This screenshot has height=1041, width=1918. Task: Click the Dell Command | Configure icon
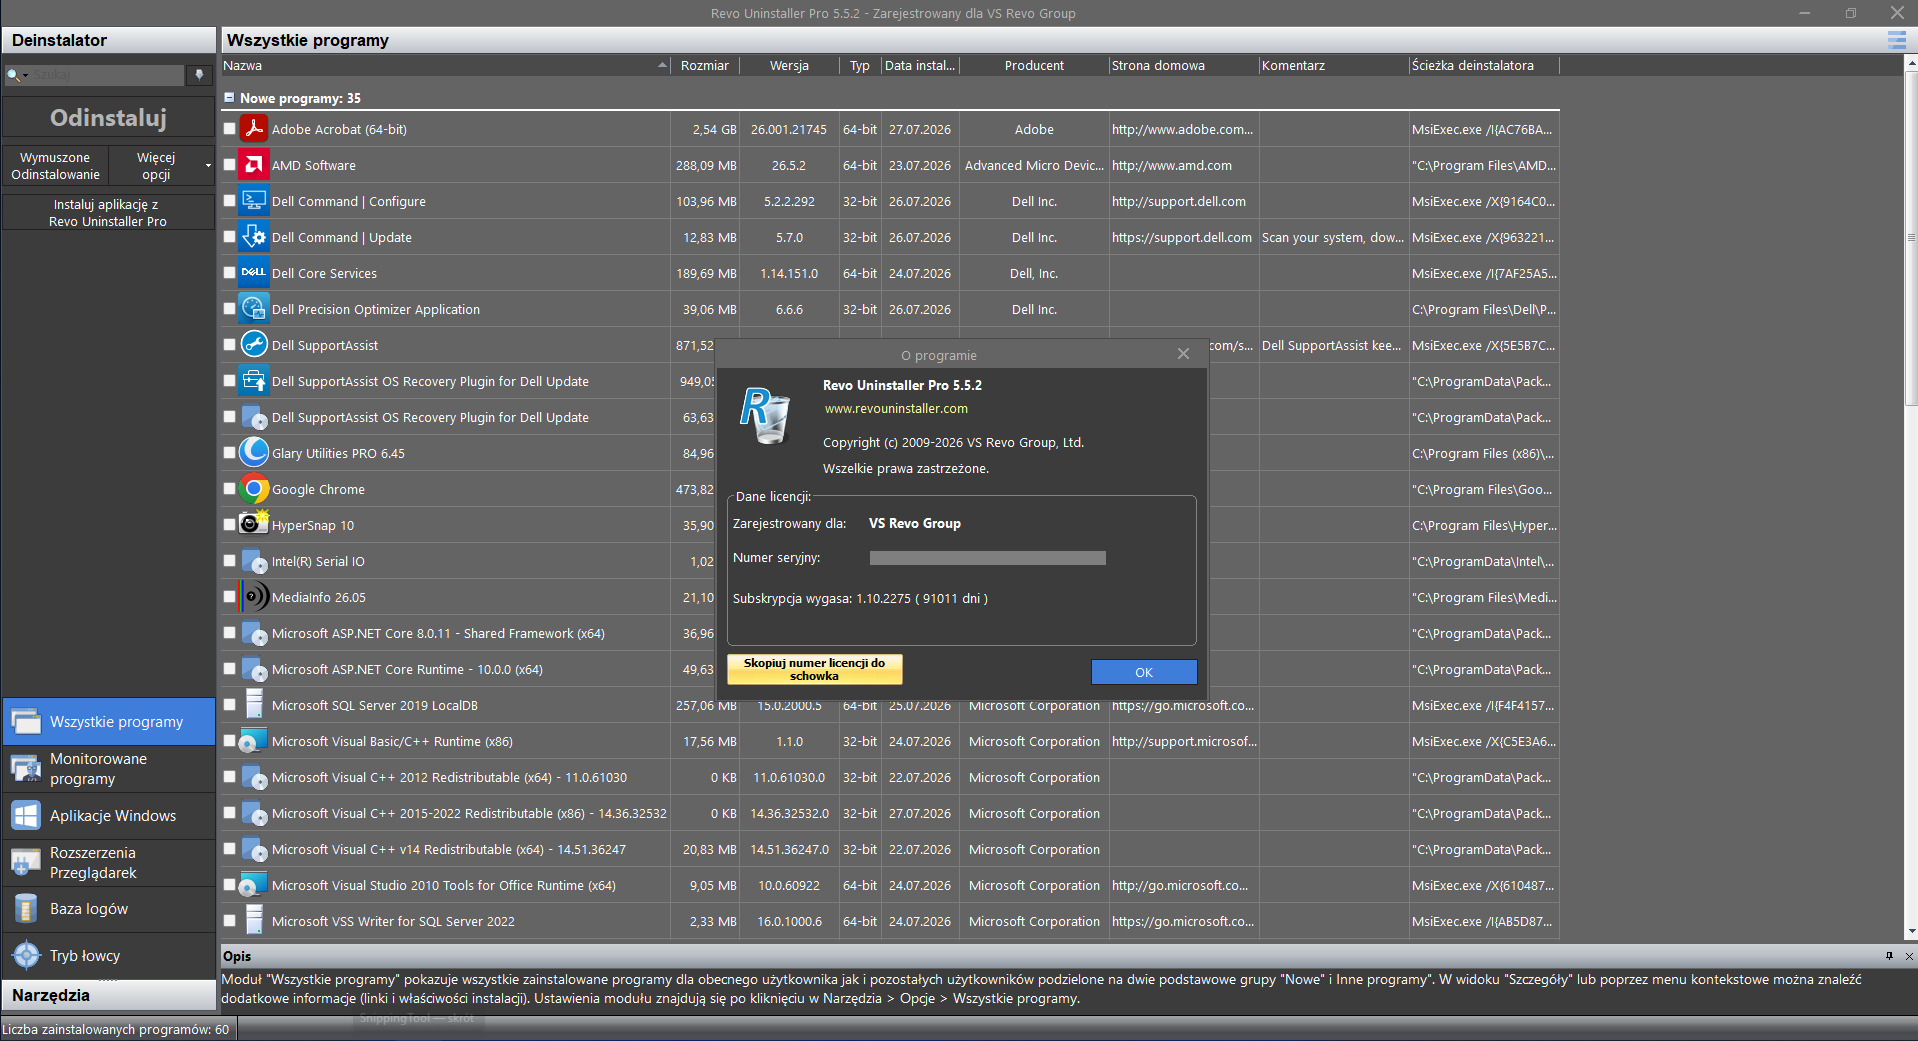(x=254, y=201)
